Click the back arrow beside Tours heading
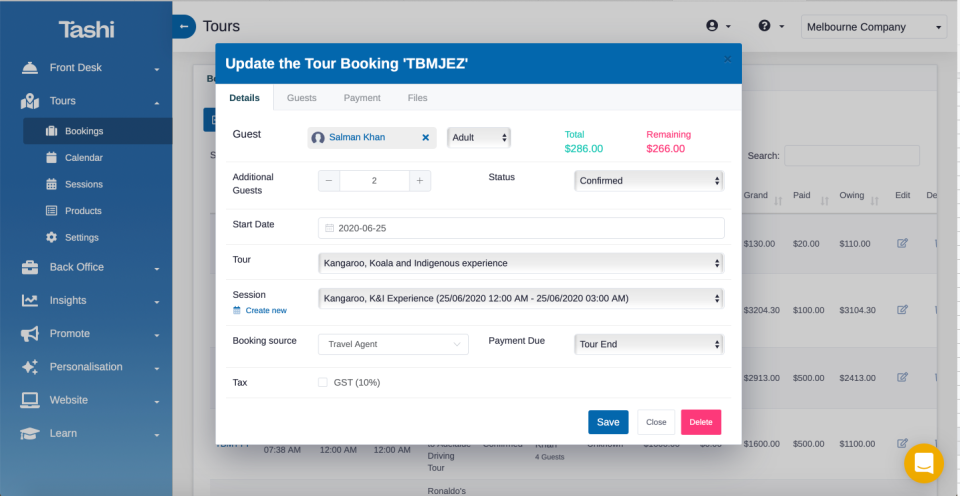Image resolution: width=960 pixels, height=496 pixels. [x=184, y=26]
